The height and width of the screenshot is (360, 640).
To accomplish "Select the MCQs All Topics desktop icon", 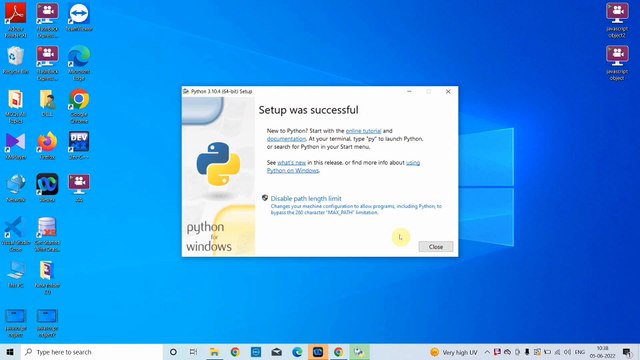I will coord(16,106).
